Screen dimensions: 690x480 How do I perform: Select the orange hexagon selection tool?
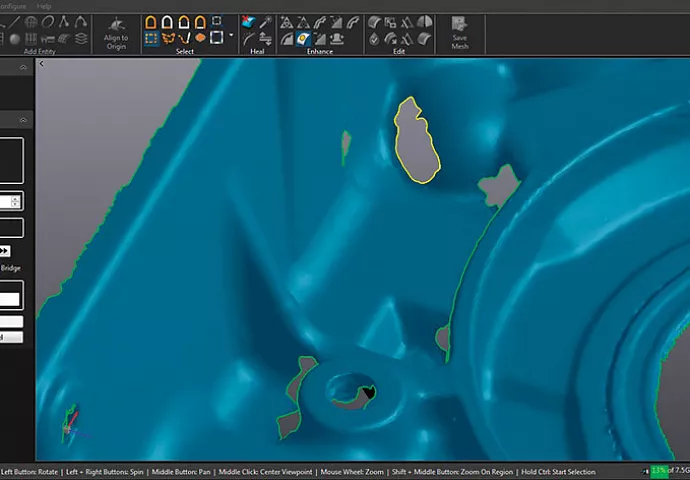pyautogui.click(x=201, y=39)
